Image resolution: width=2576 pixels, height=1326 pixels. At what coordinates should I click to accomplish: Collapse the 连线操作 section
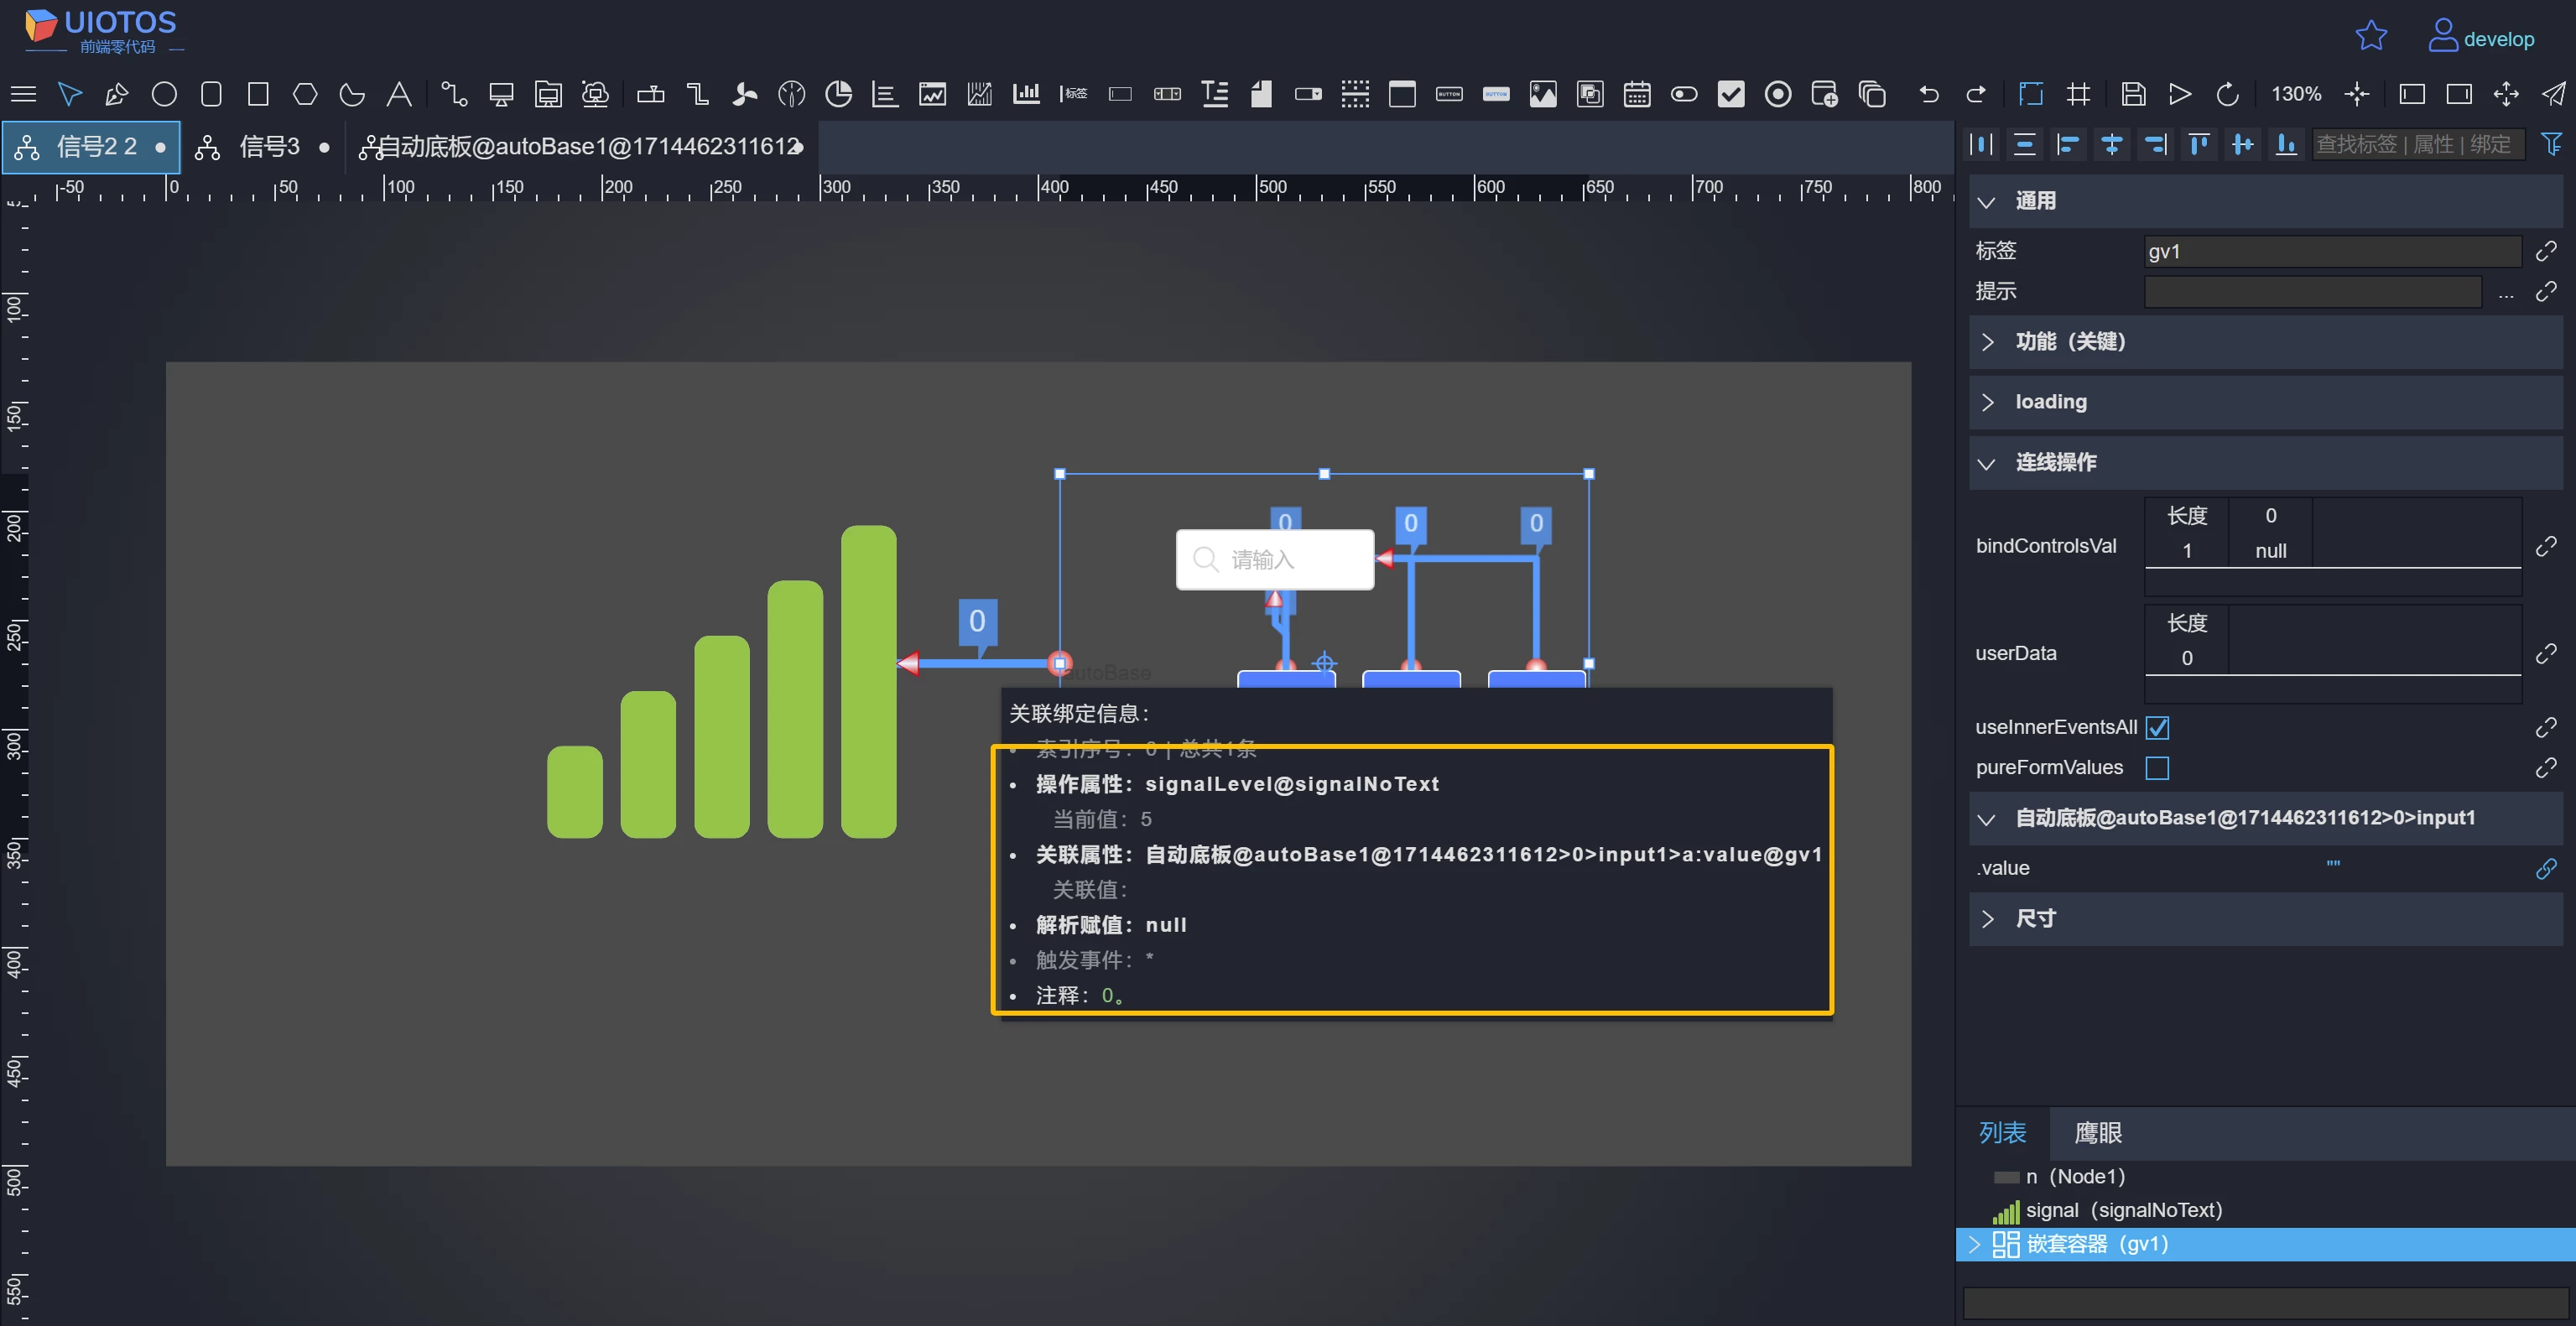pyautogui.click(x=1989, y=463)
